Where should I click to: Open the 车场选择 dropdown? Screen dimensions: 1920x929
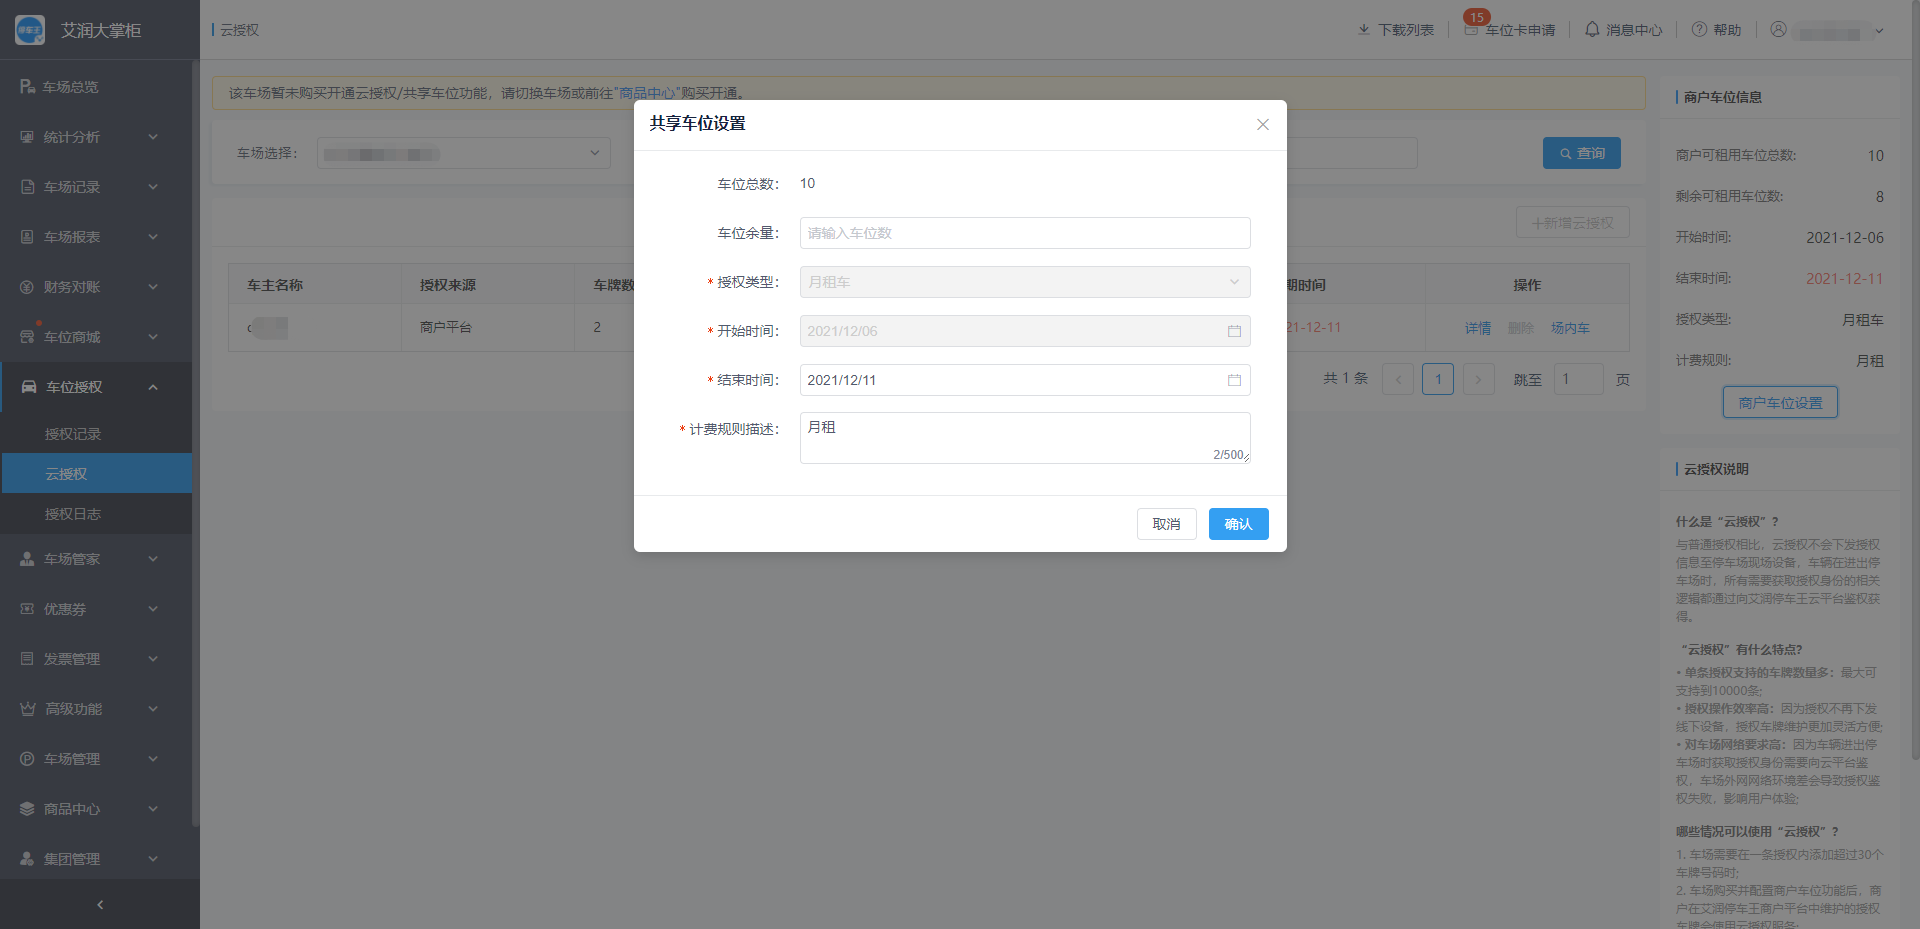click(464, 153)
